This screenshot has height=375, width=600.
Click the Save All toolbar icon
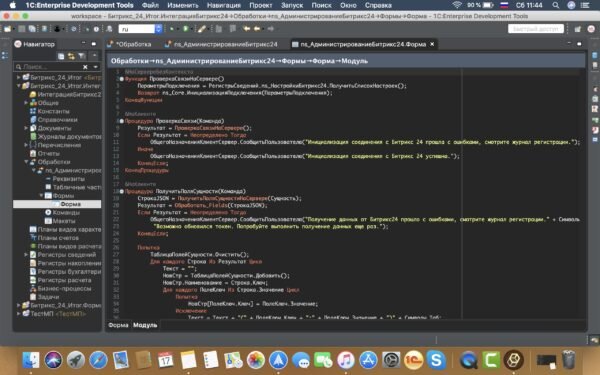pos(32,29)
